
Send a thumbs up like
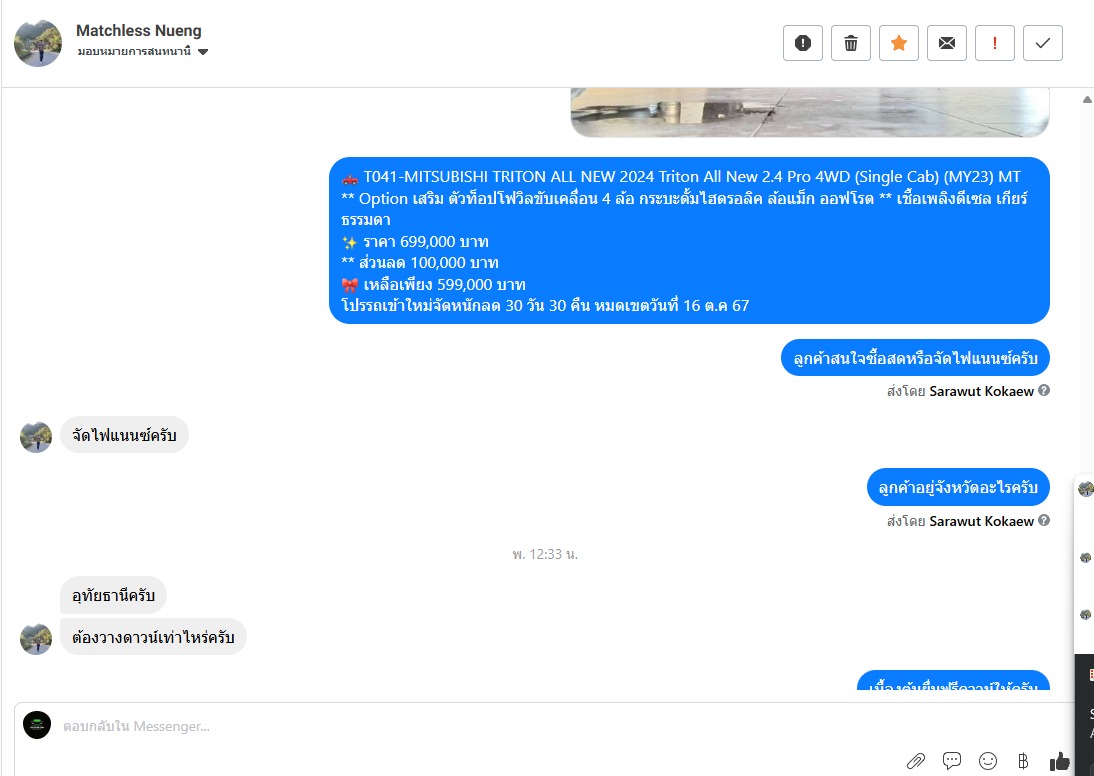[1059, 761]
